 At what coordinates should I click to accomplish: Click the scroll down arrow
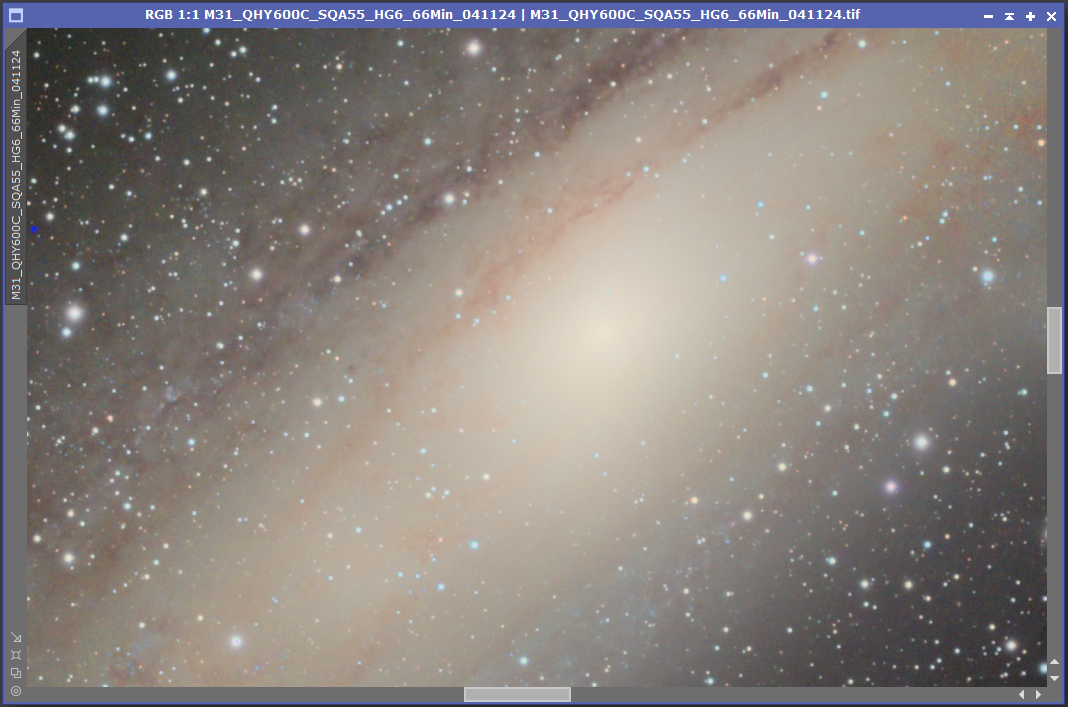1054,678
